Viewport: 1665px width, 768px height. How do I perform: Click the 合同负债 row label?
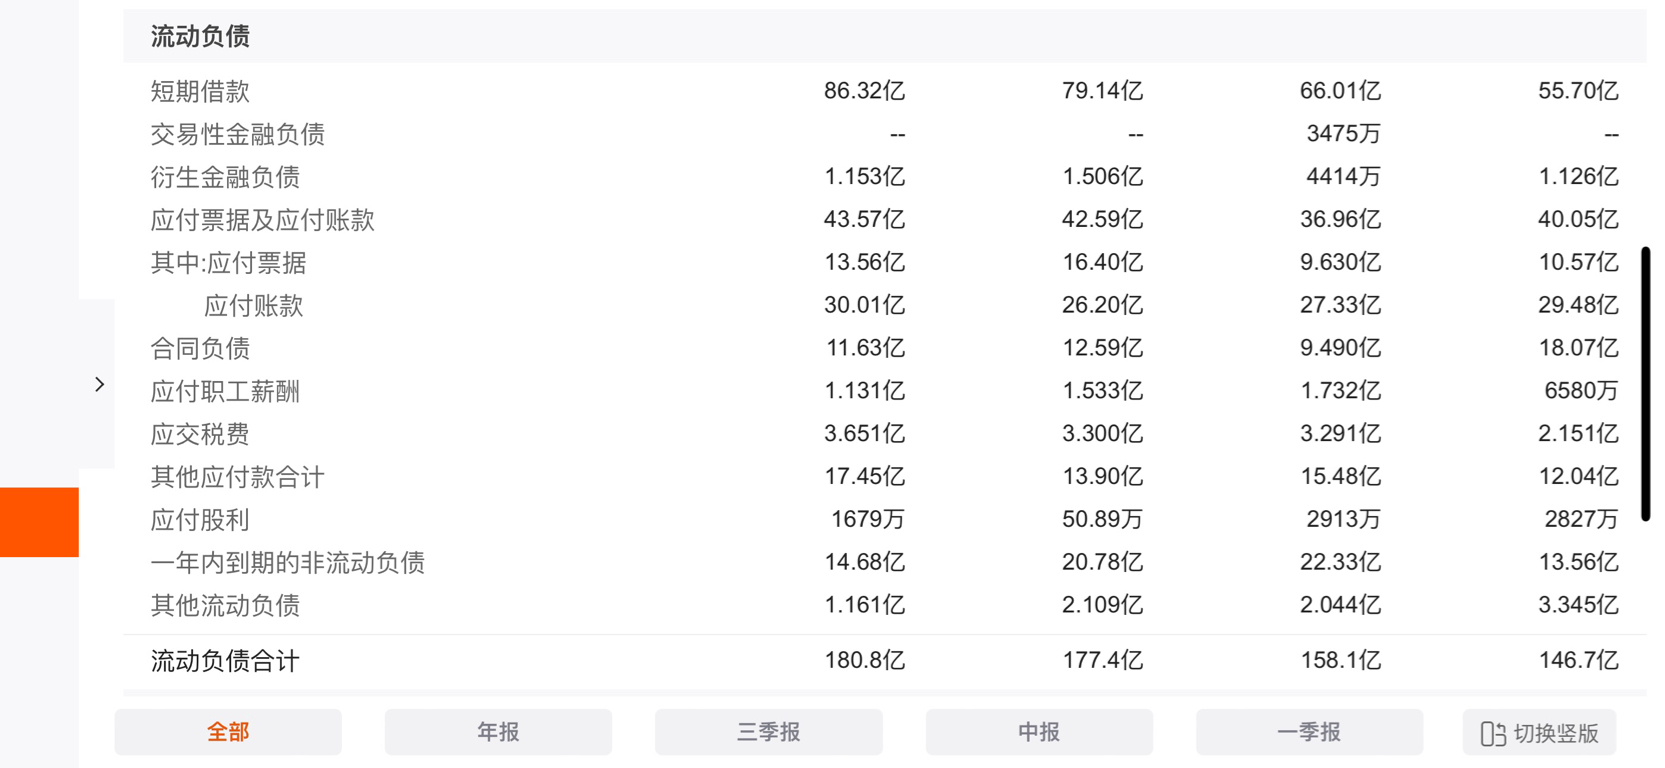(x=200, y=348)
